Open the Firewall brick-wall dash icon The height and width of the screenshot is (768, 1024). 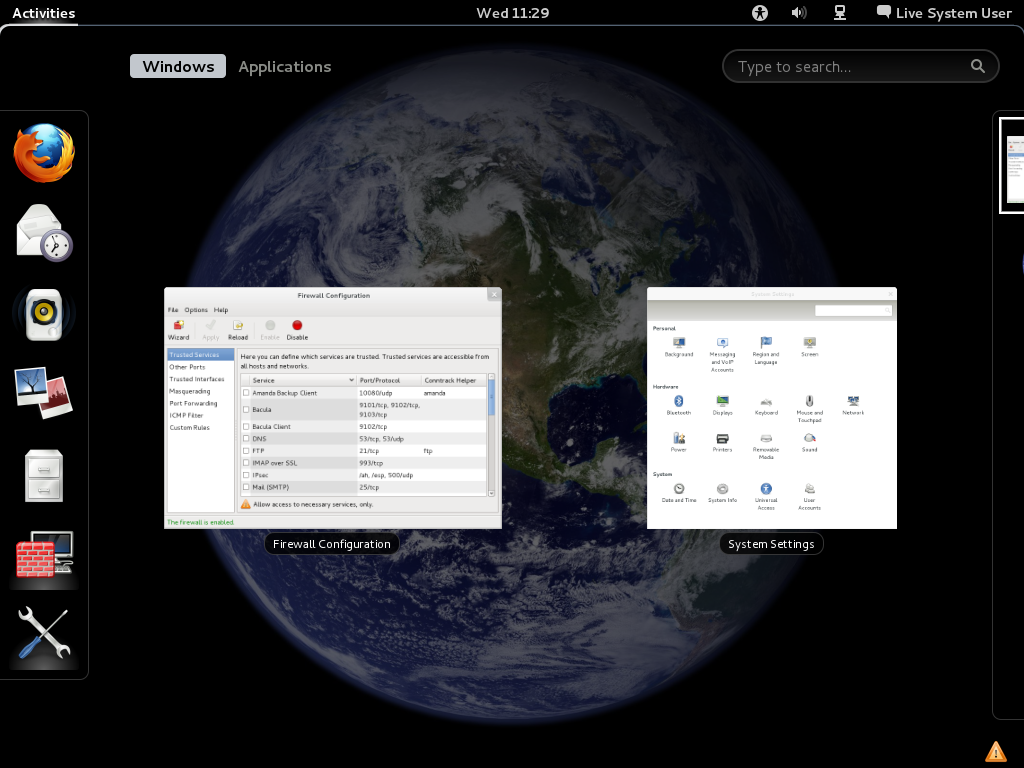(x=44, y=555)
